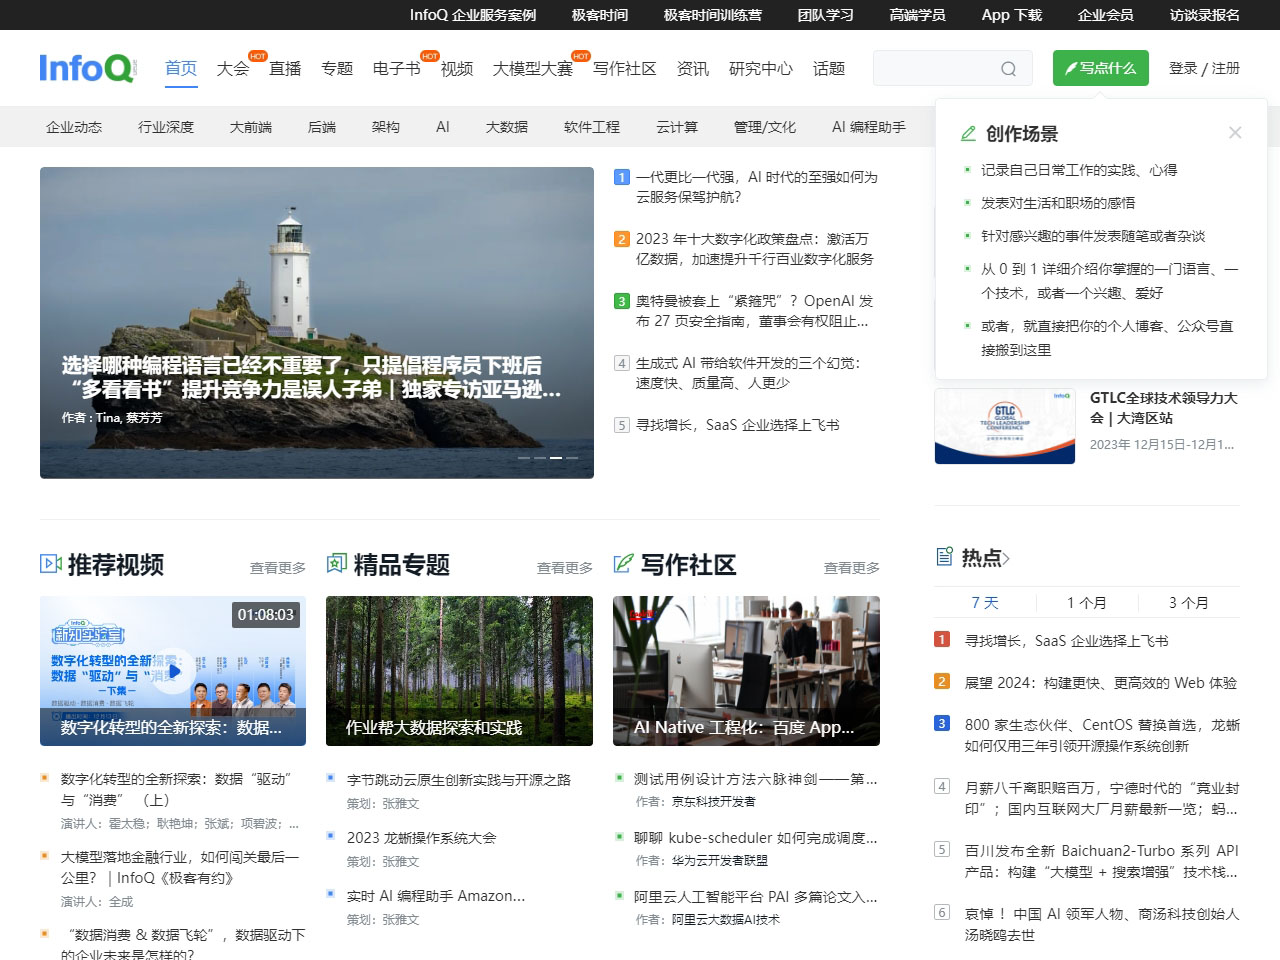Screen dimensions: 1280x960
Task: Click the 写作社区 pen section icon
Action: (x=623, y=564)
